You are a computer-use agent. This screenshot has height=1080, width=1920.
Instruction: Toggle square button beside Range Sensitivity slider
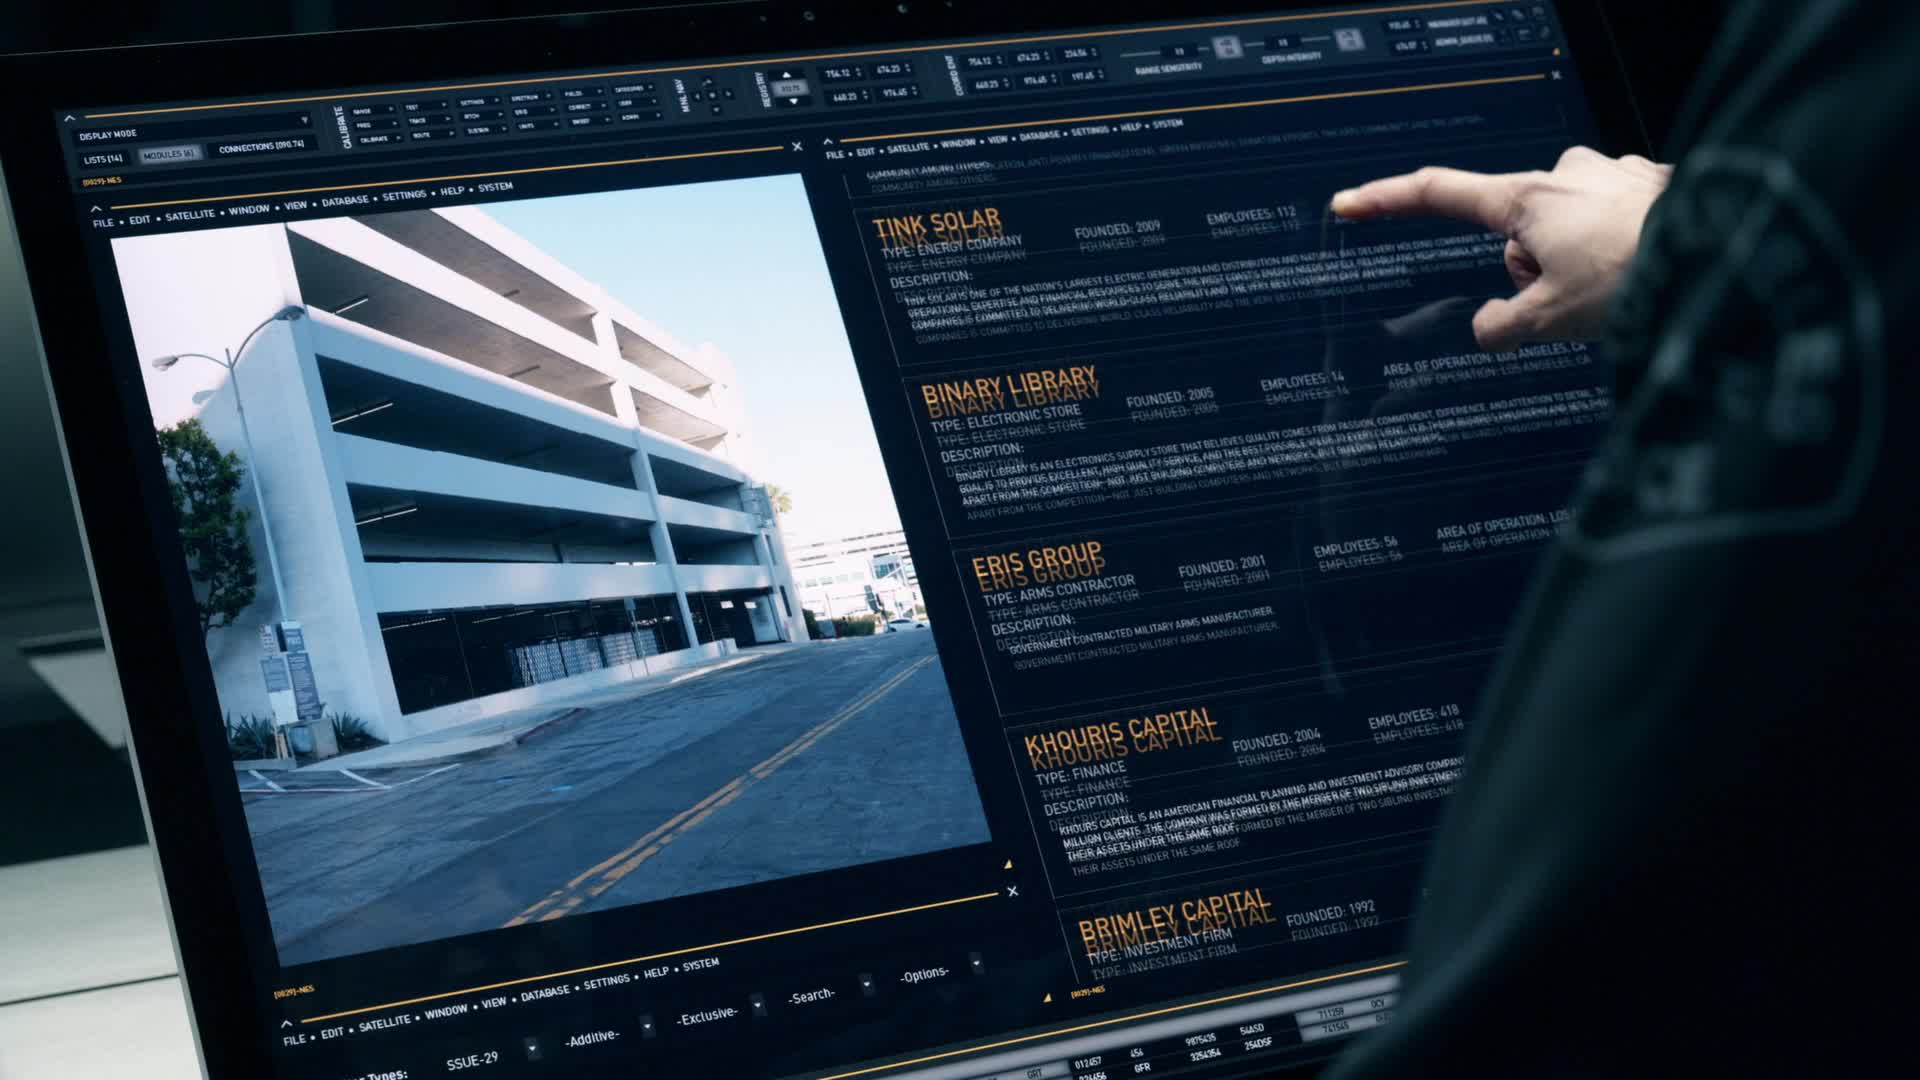(1228, 46)
